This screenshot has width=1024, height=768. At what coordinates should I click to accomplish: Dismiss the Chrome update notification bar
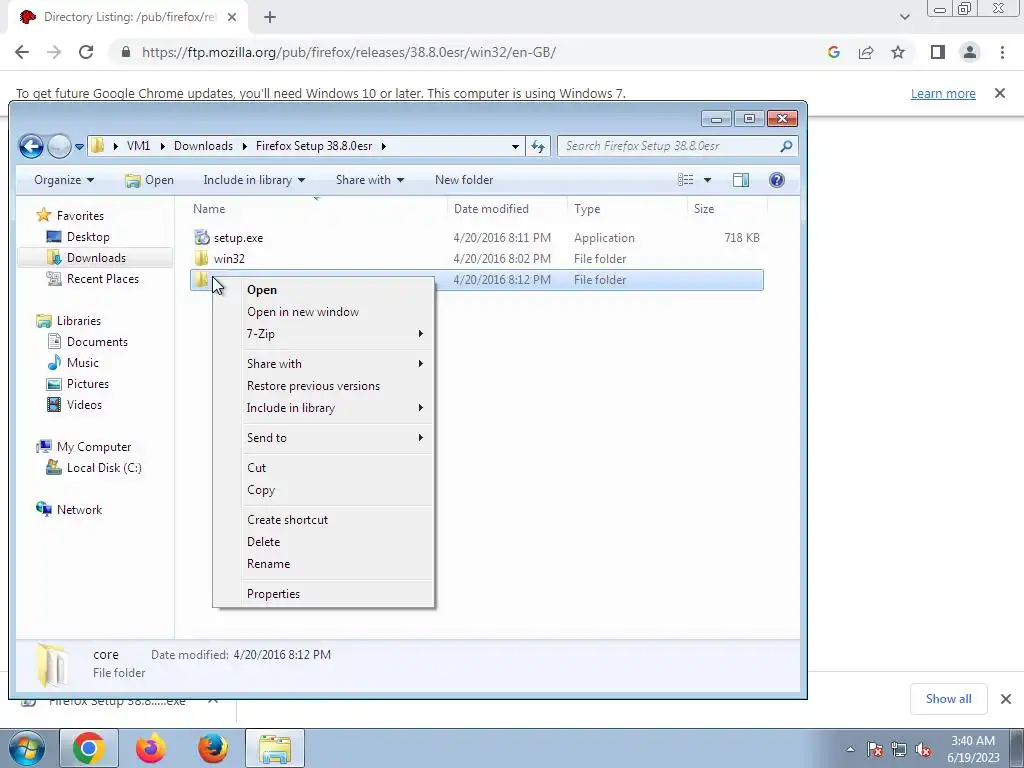[x=1000, y=93]
